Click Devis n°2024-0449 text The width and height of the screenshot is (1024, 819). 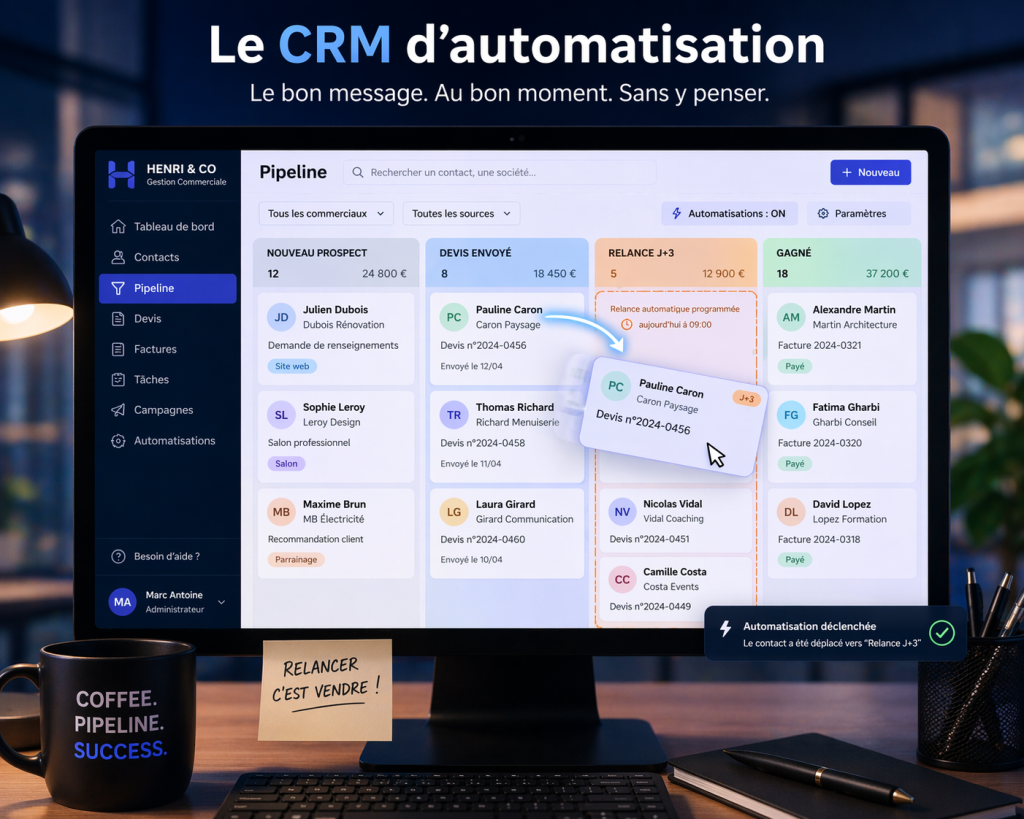point(650,607)
